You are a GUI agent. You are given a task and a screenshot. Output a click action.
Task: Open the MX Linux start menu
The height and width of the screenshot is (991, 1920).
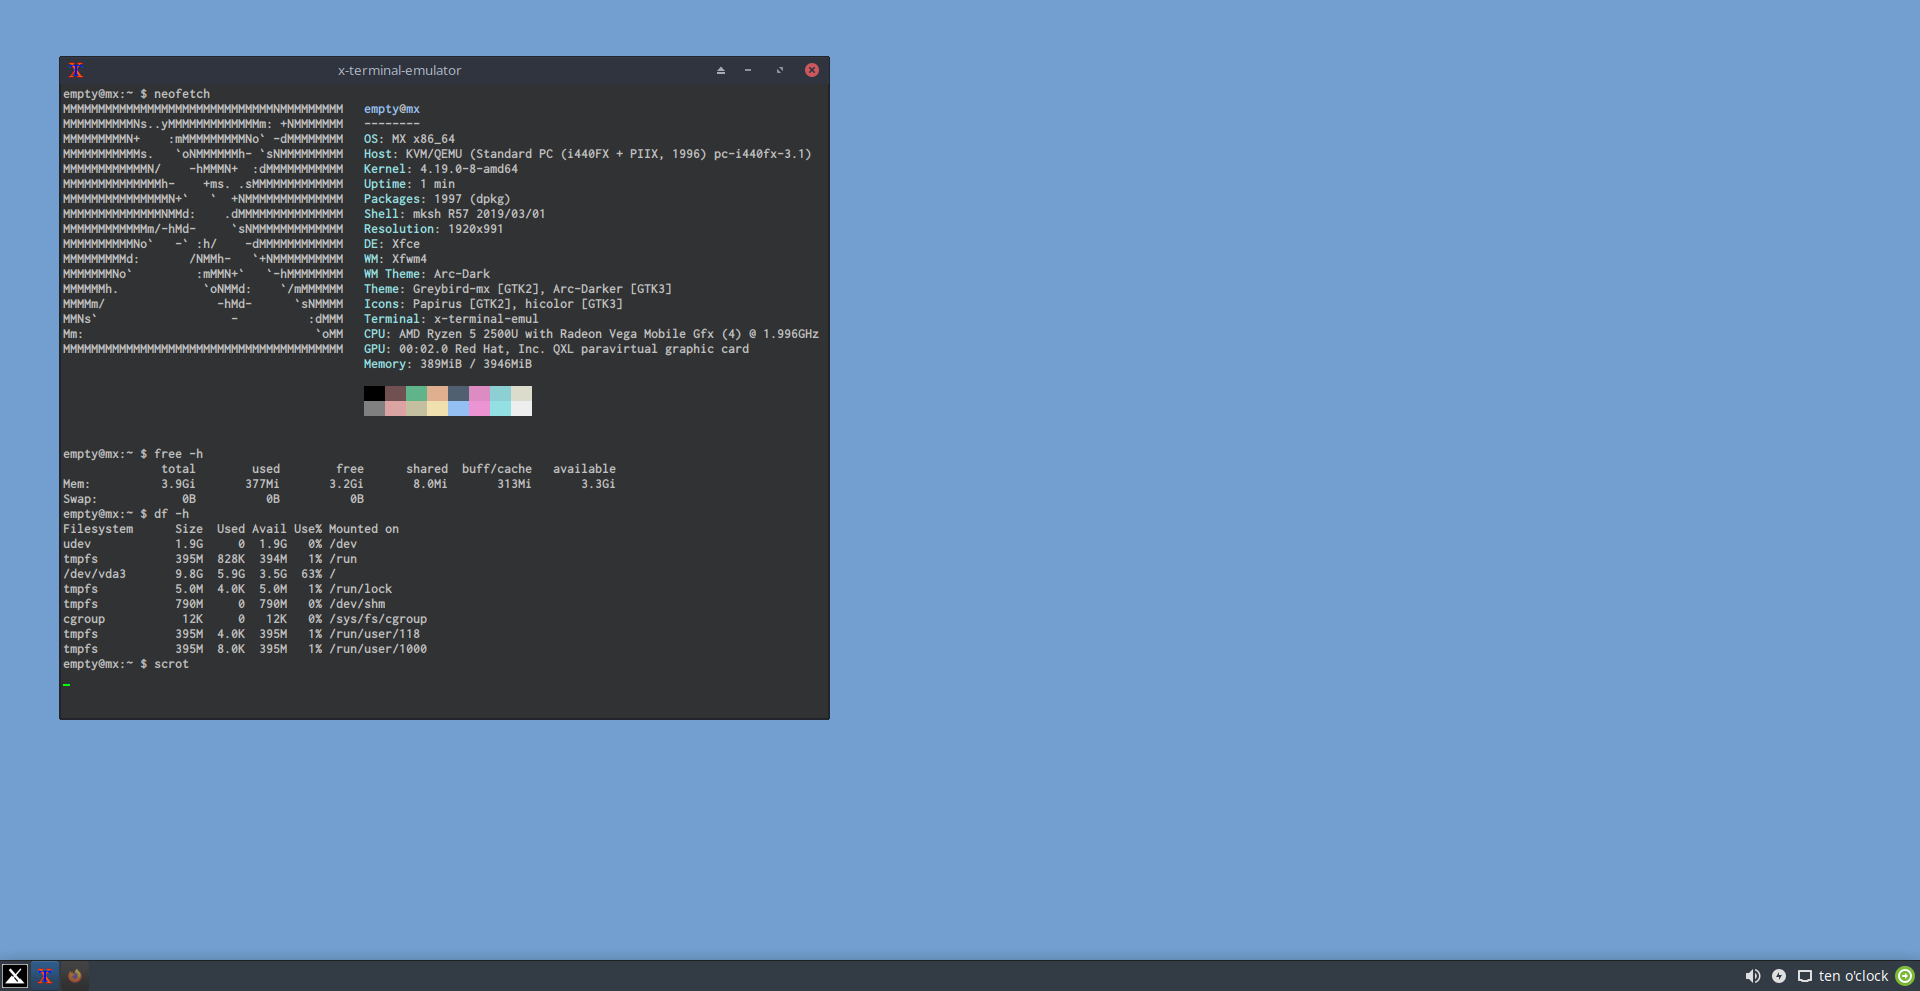pos(15,976)
